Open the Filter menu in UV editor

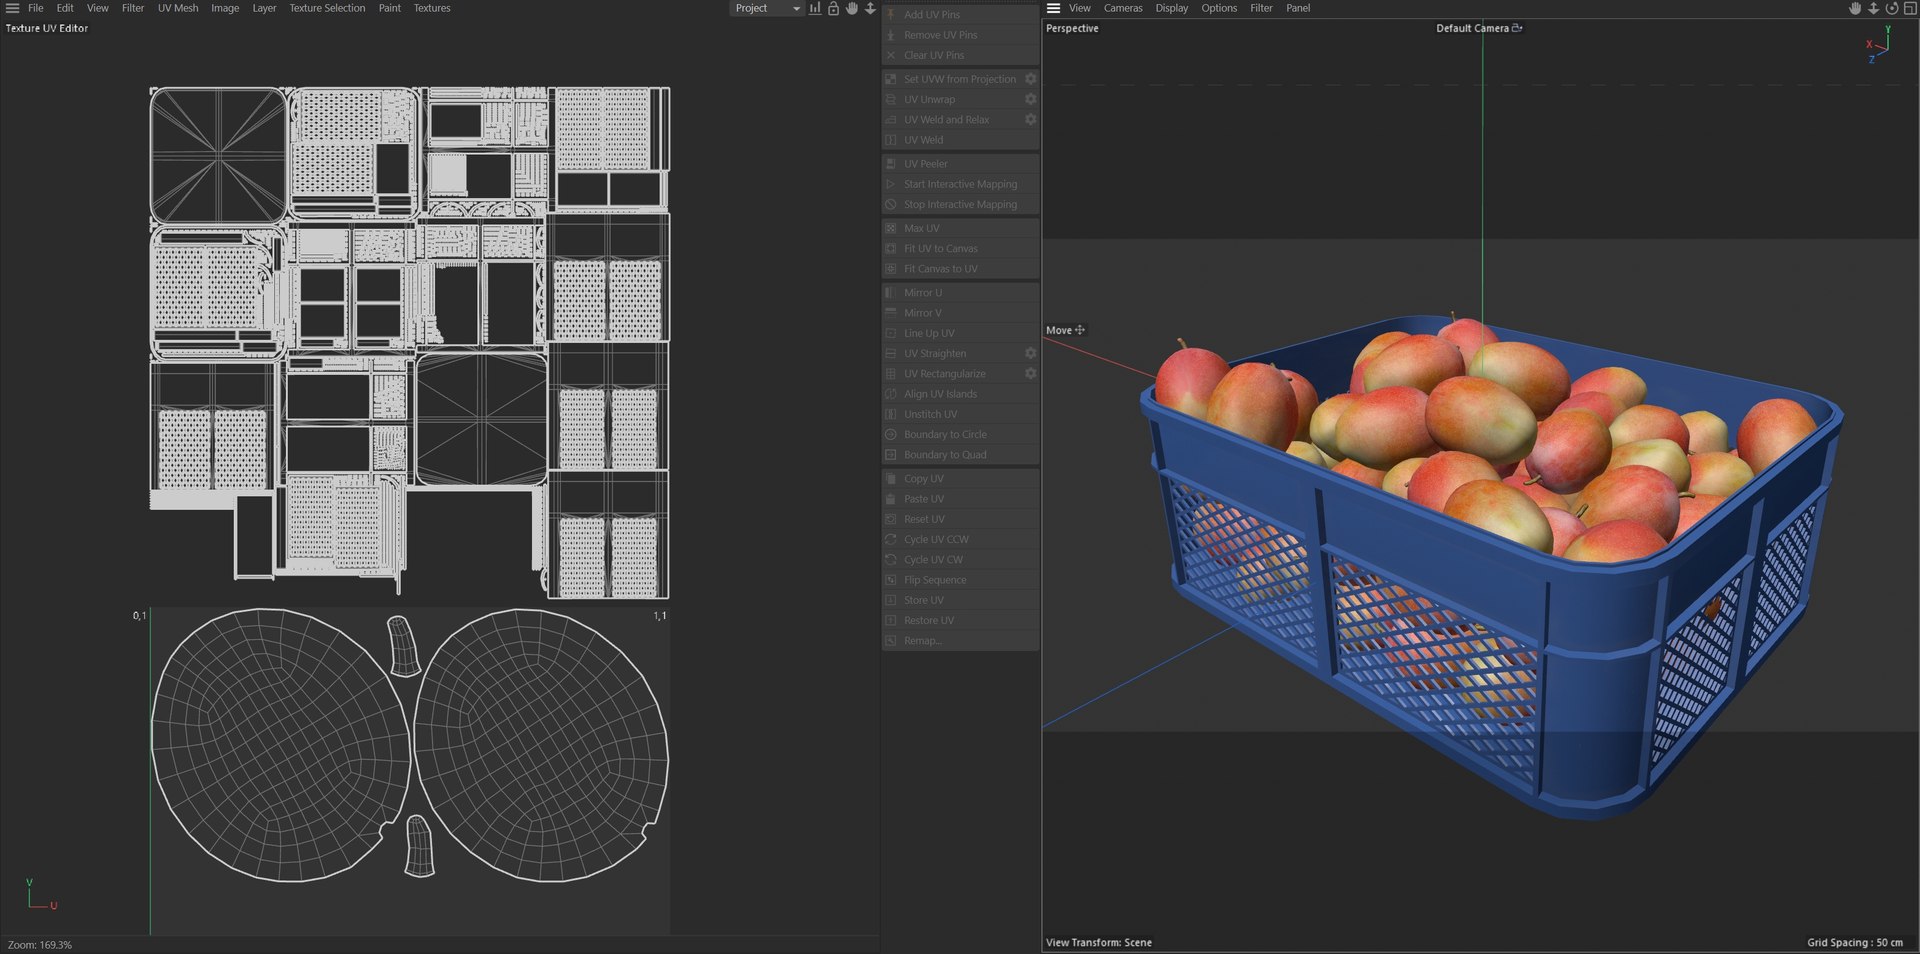133,8
